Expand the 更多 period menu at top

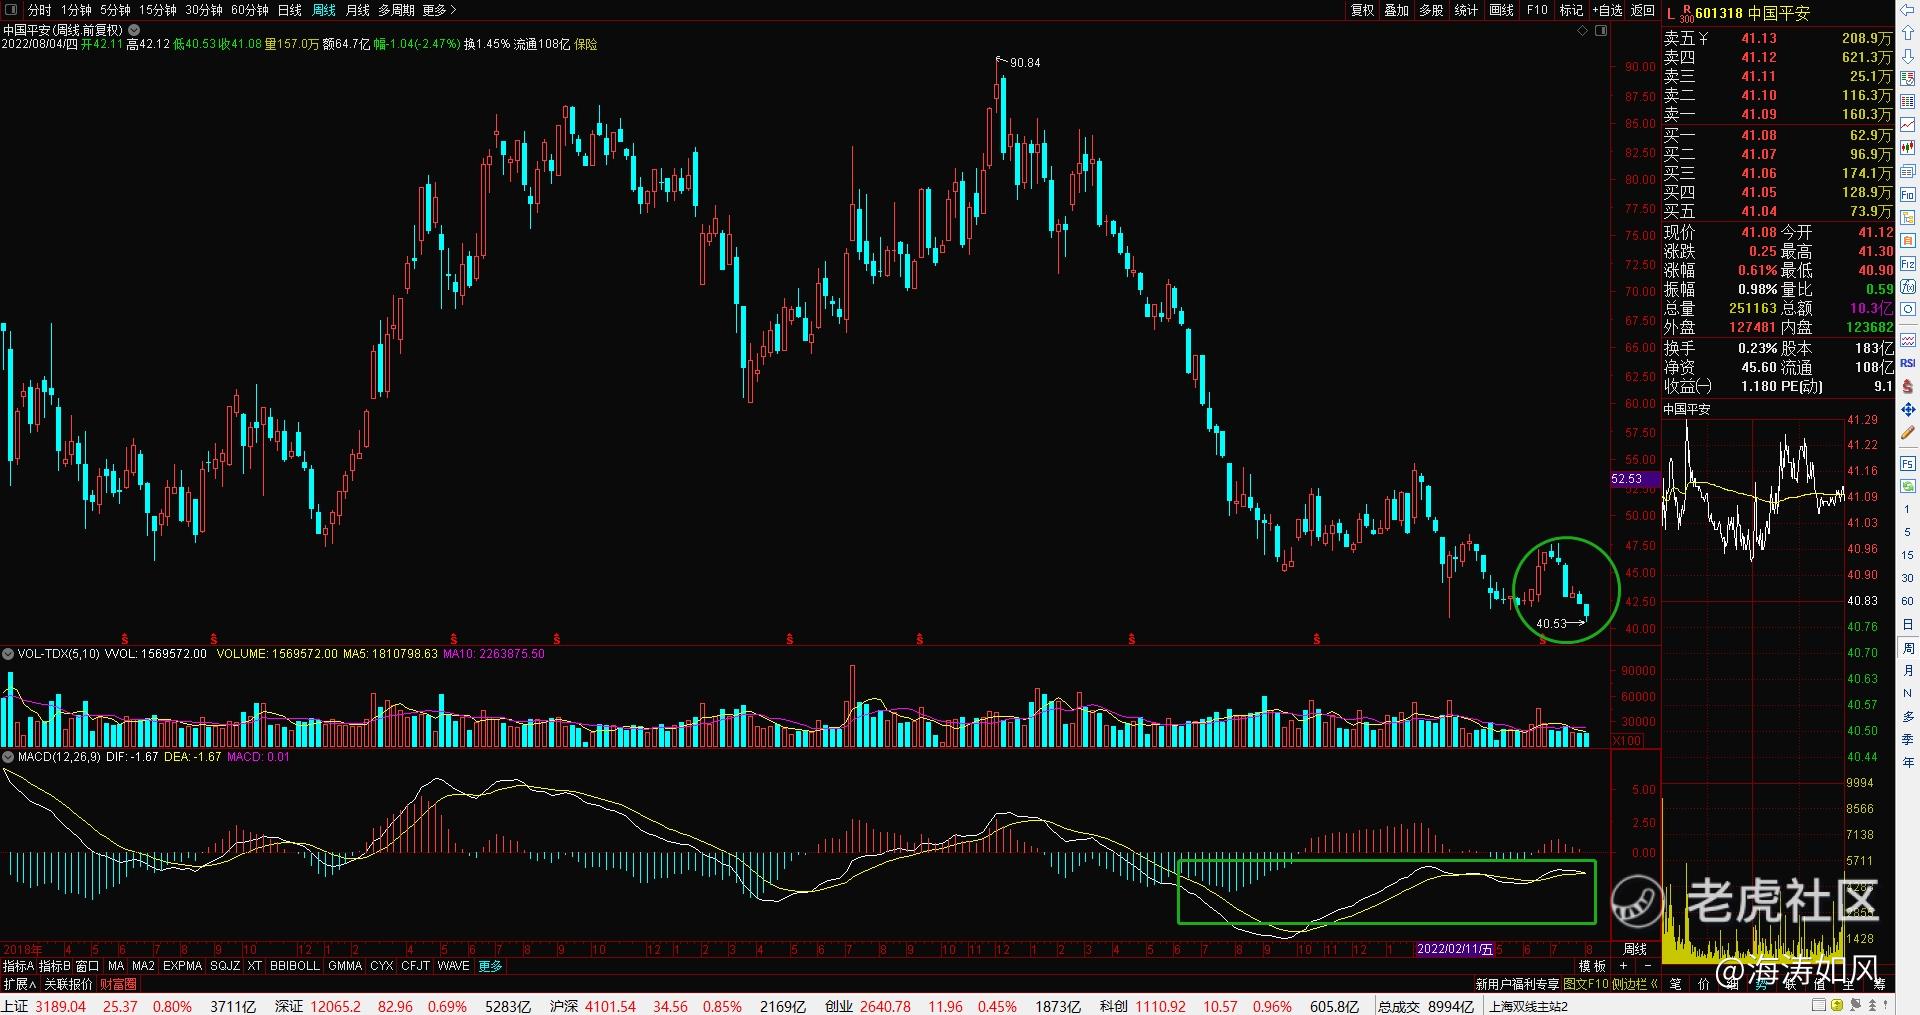pos(439,10)
